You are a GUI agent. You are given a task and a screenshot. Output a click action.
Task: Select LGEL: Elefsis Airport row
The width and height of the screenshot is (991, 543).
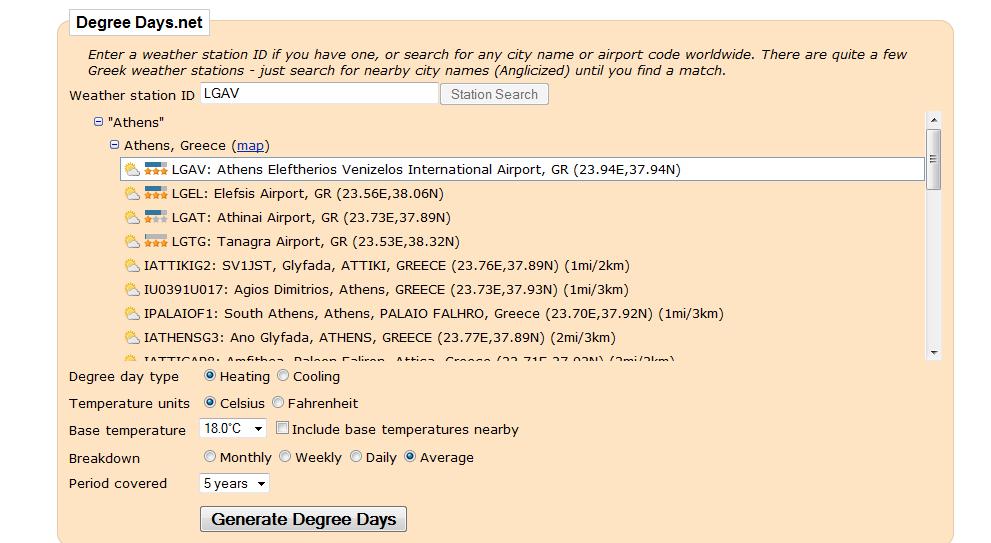(x=522, y=193)
